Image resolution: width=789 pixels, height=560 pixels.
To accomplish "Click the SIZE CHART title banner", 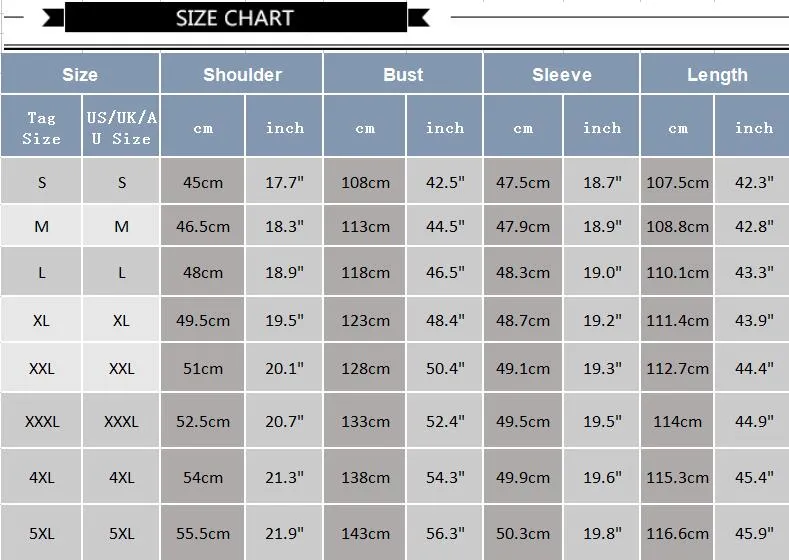I will (x=235, y=18).
